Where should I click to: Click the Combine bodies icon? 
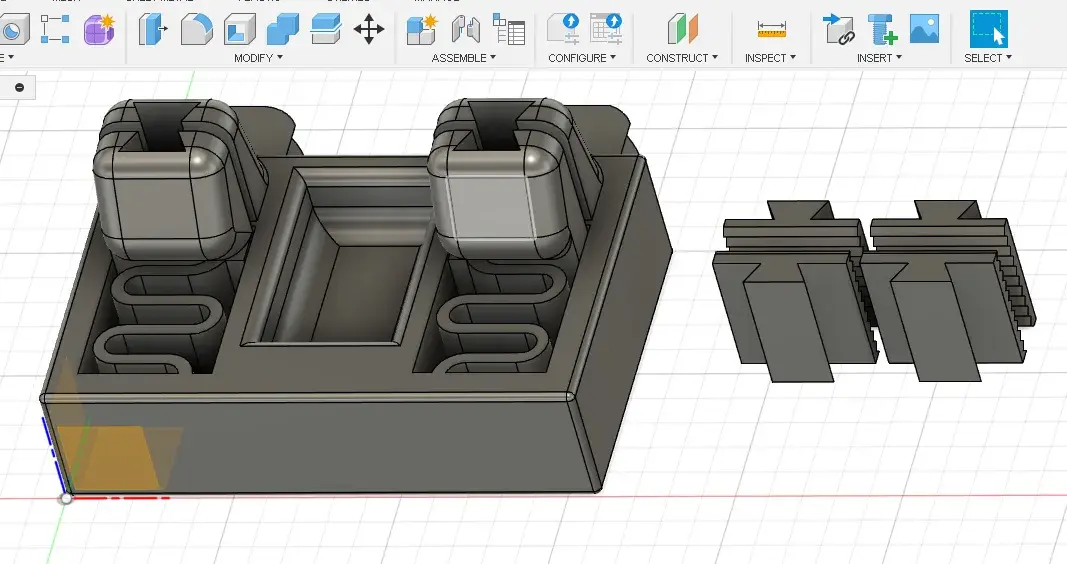[283, 30]
